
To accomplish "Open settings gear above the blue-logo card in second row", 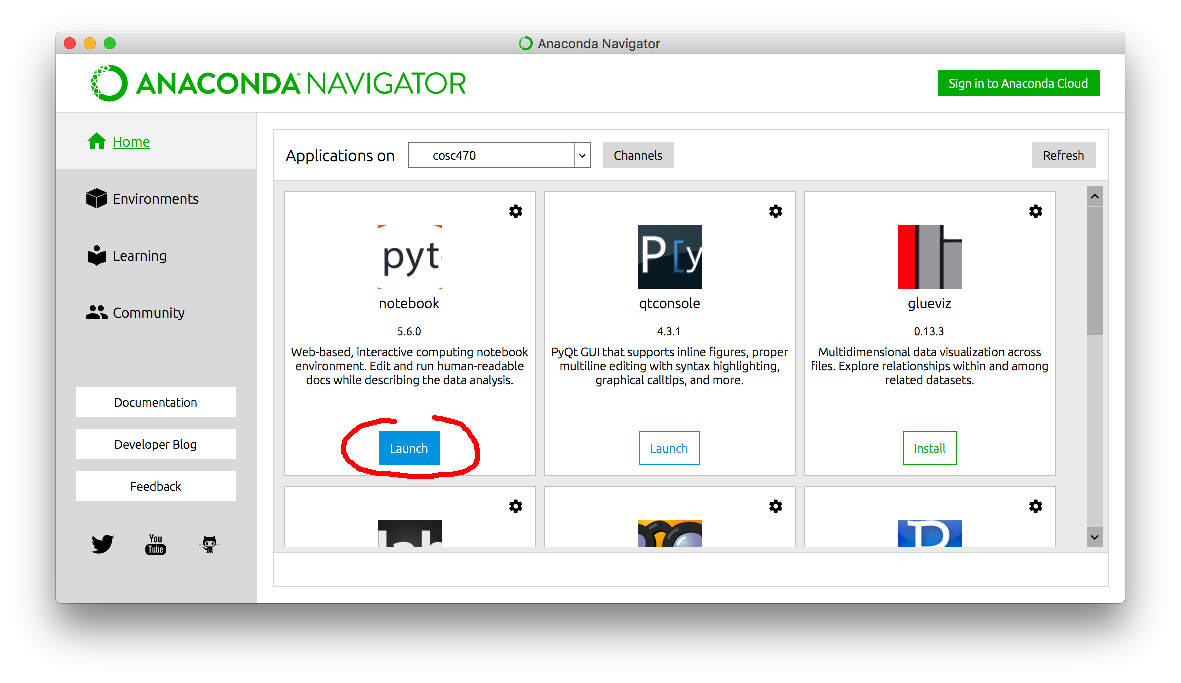I will [1036, 507].
